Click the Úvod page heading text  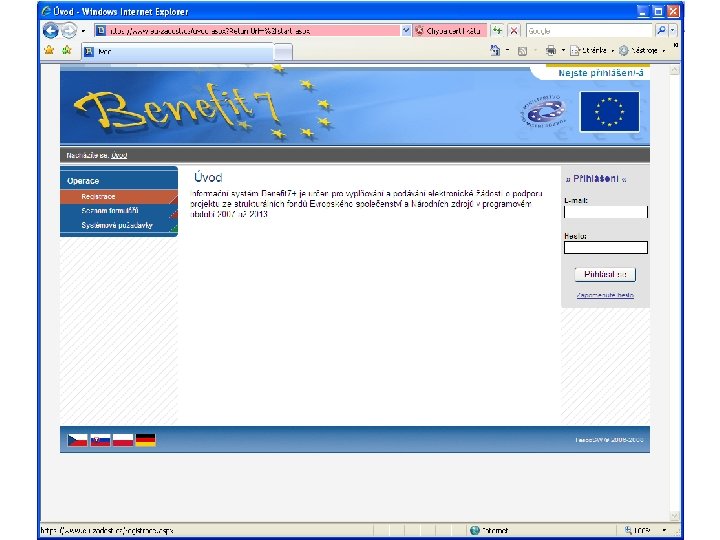[x=208, y=177]
